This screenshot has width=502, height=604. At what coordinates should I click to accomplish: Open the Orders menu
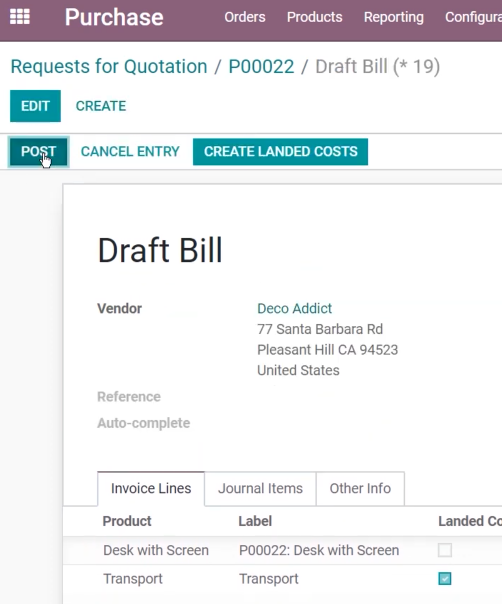point(245,17)
